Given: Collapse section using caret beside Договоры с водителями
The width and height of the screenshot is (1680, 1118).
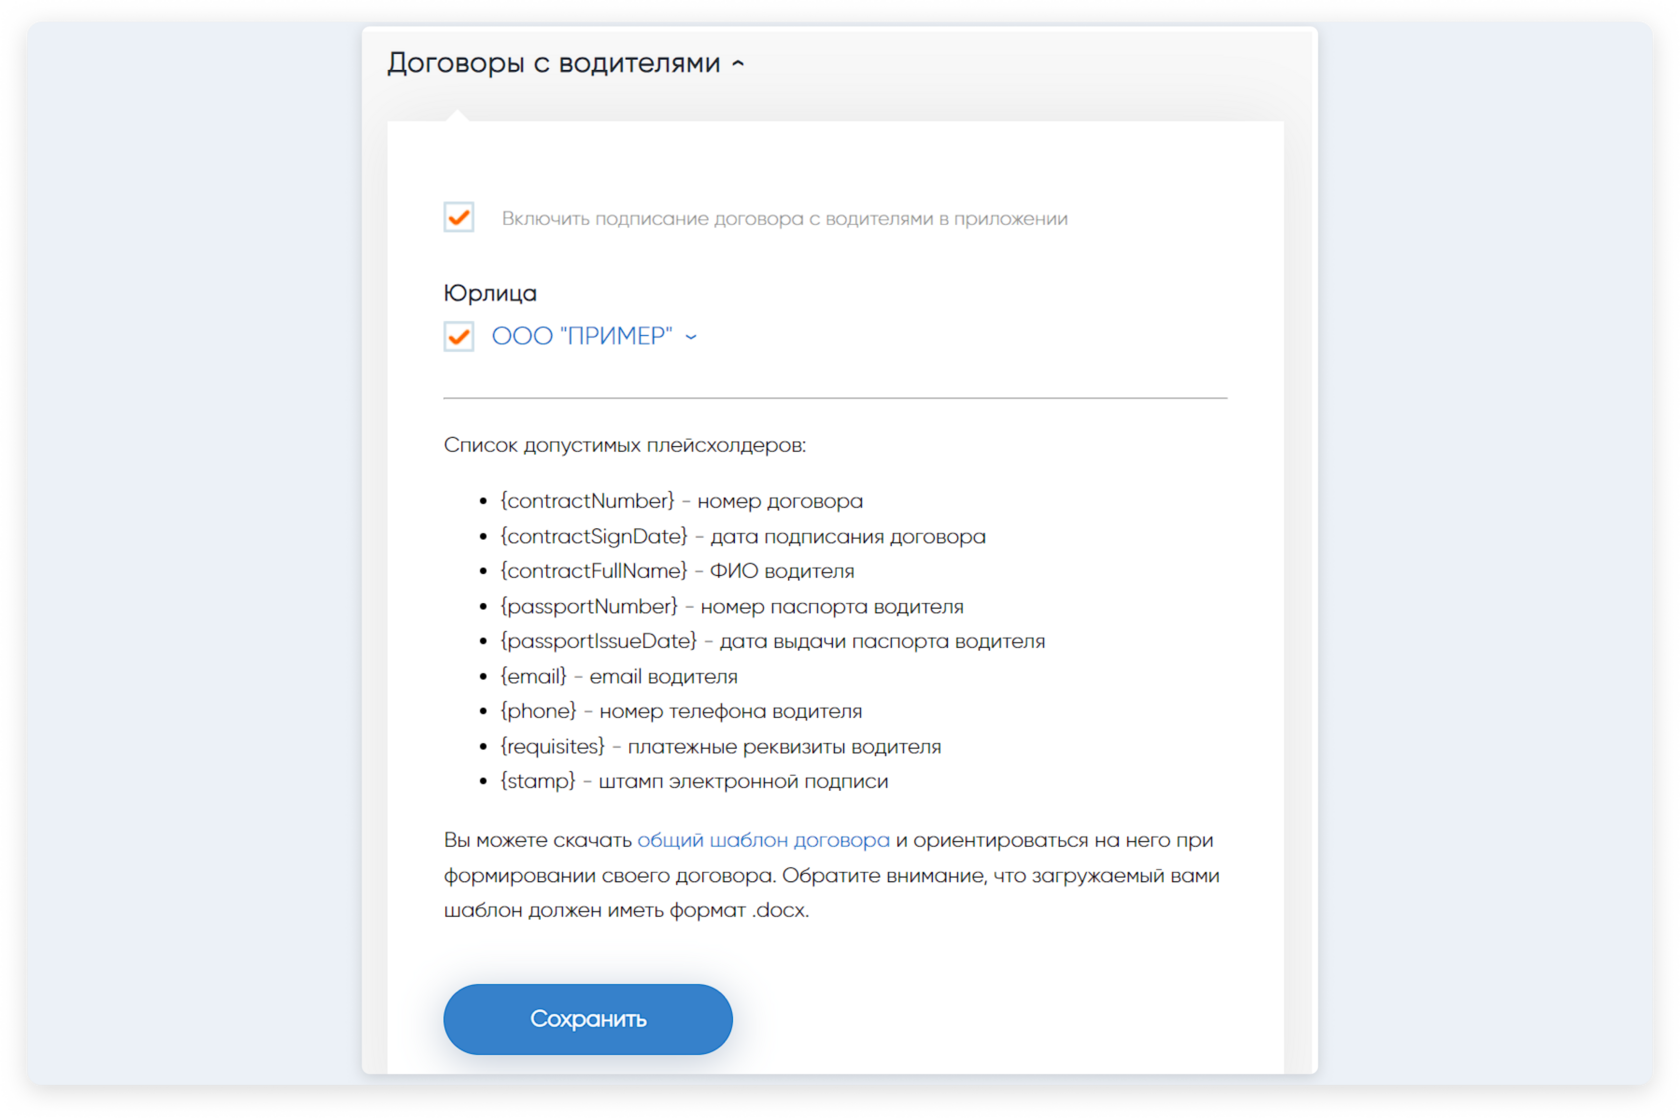Looking at the screenshot, I should (738, 64).
